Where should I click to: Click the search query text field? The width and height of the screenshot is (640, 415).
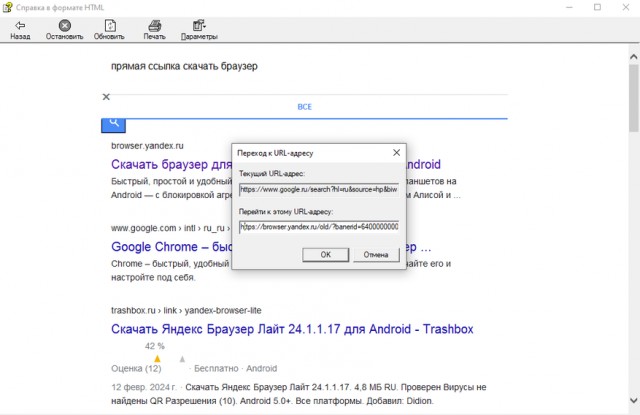tap(304, 66)
